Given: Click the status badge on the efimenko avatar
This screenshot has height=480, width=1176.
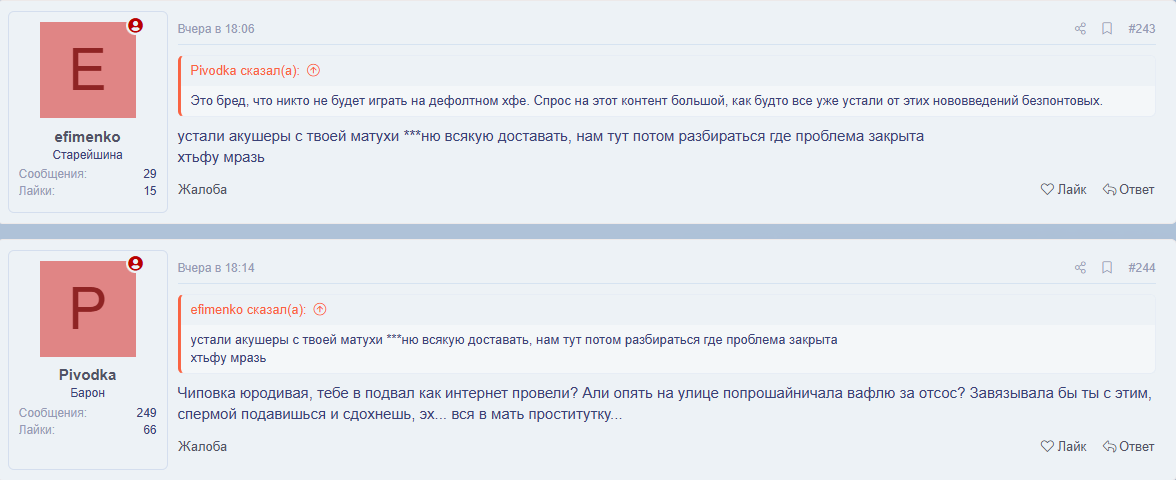Looking at the screenshot, I should tap(135, 25).
